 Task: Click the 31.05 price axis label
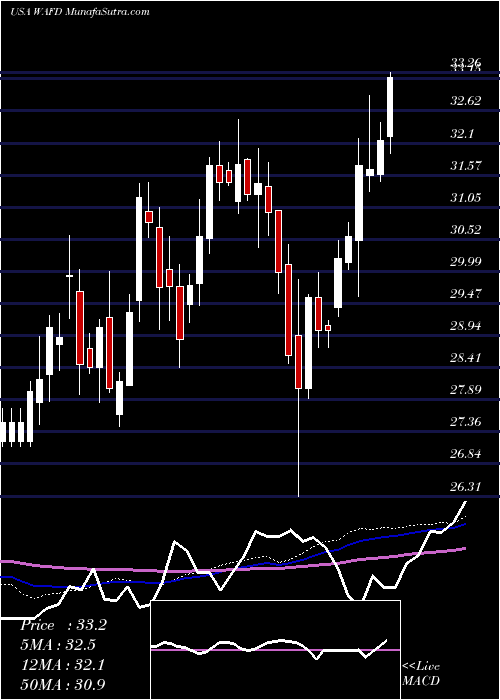point(466,197)
